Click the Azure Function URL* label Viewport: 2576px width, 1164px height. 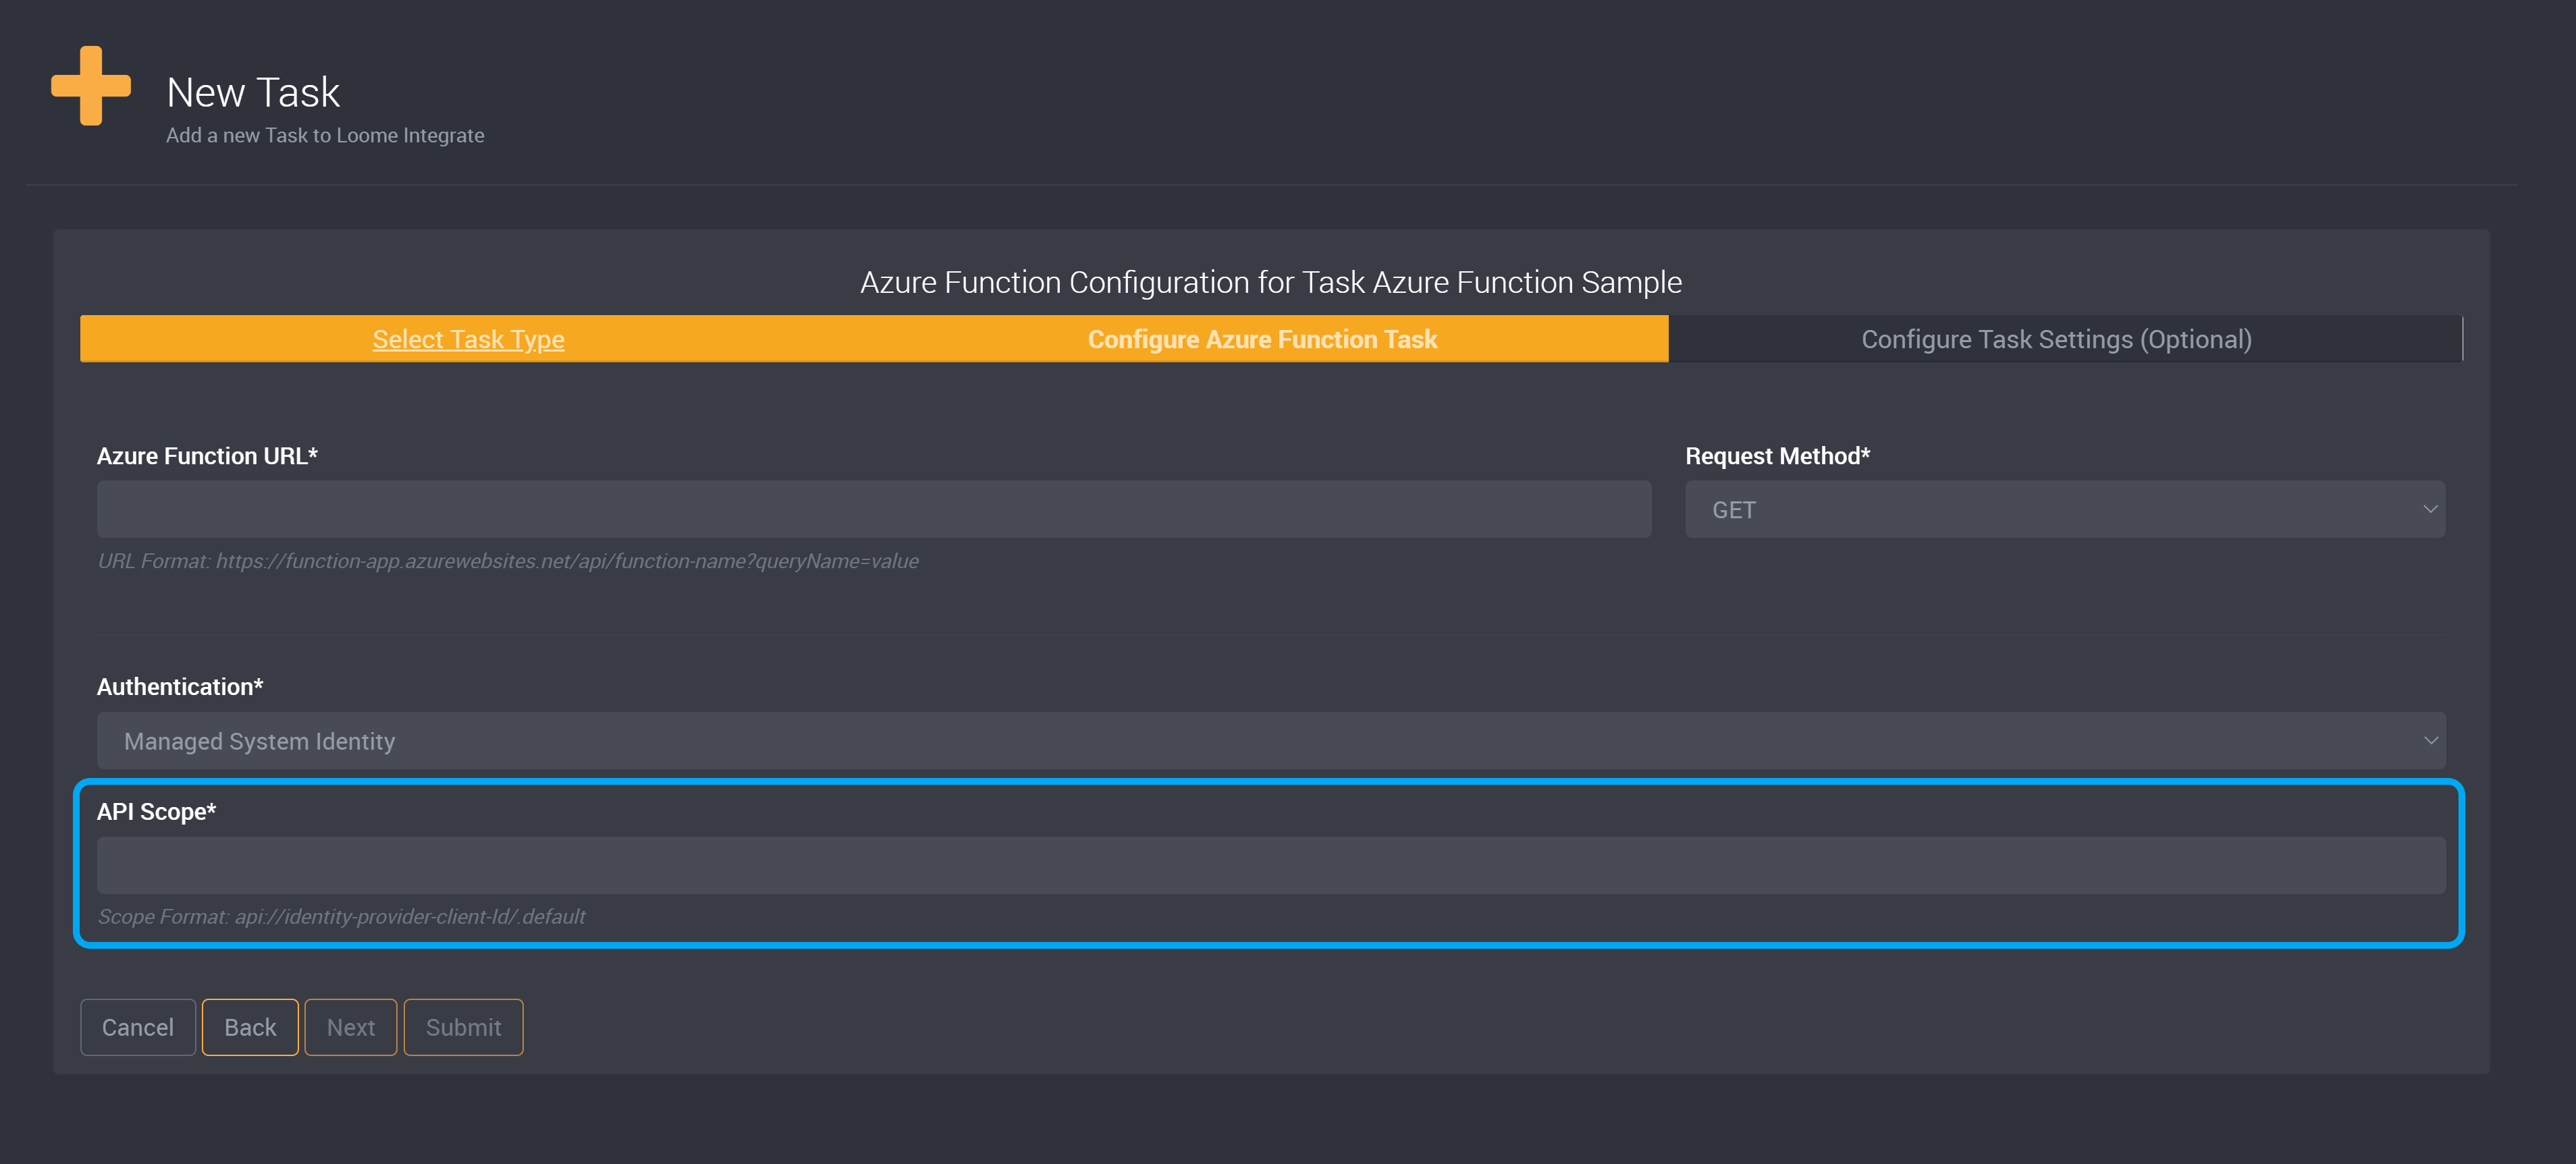pos(207,456)
